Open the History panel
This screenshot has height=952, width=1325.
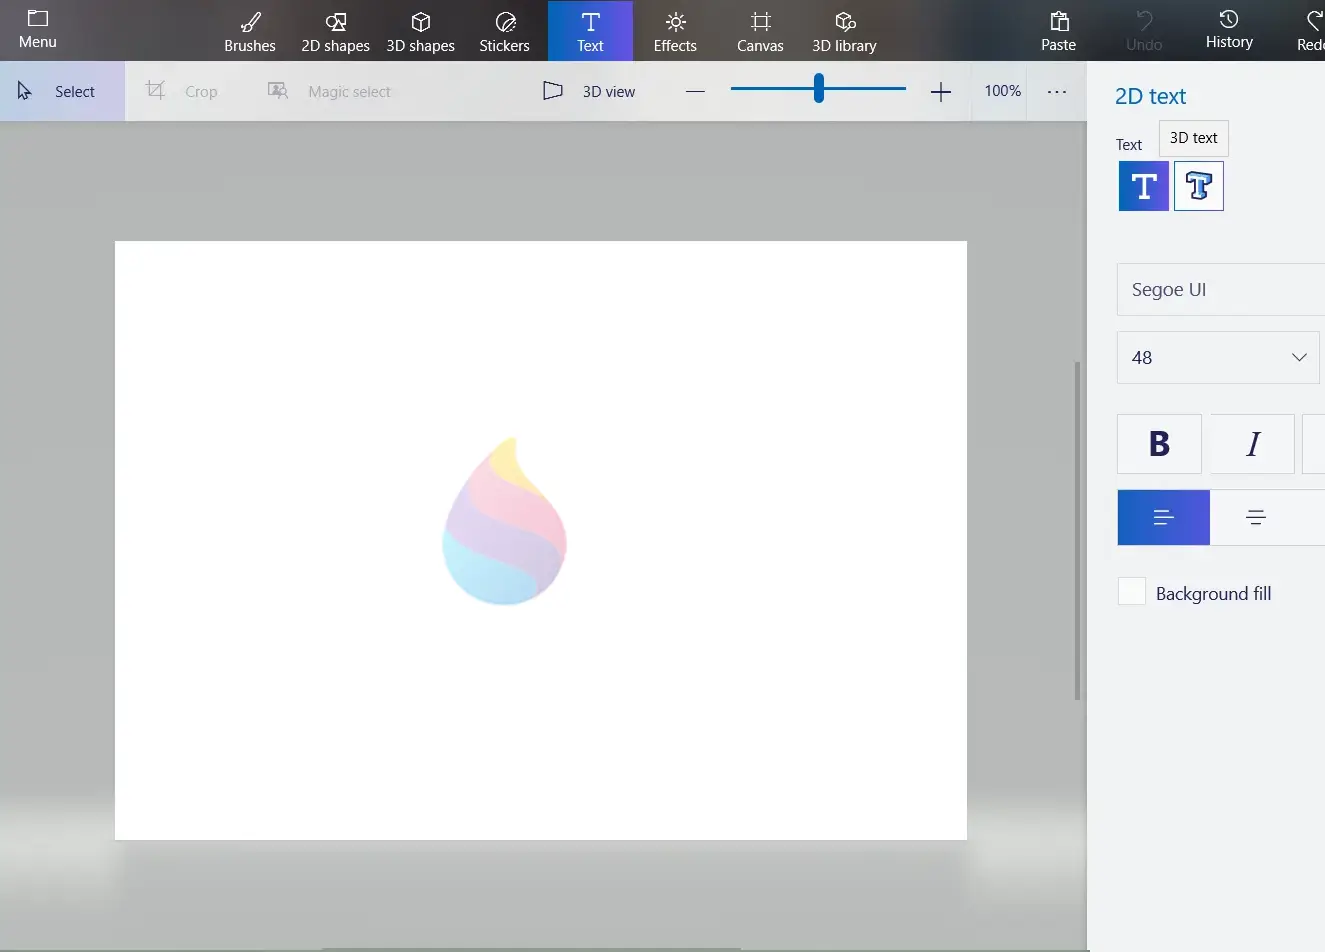tap(1229, 30)
